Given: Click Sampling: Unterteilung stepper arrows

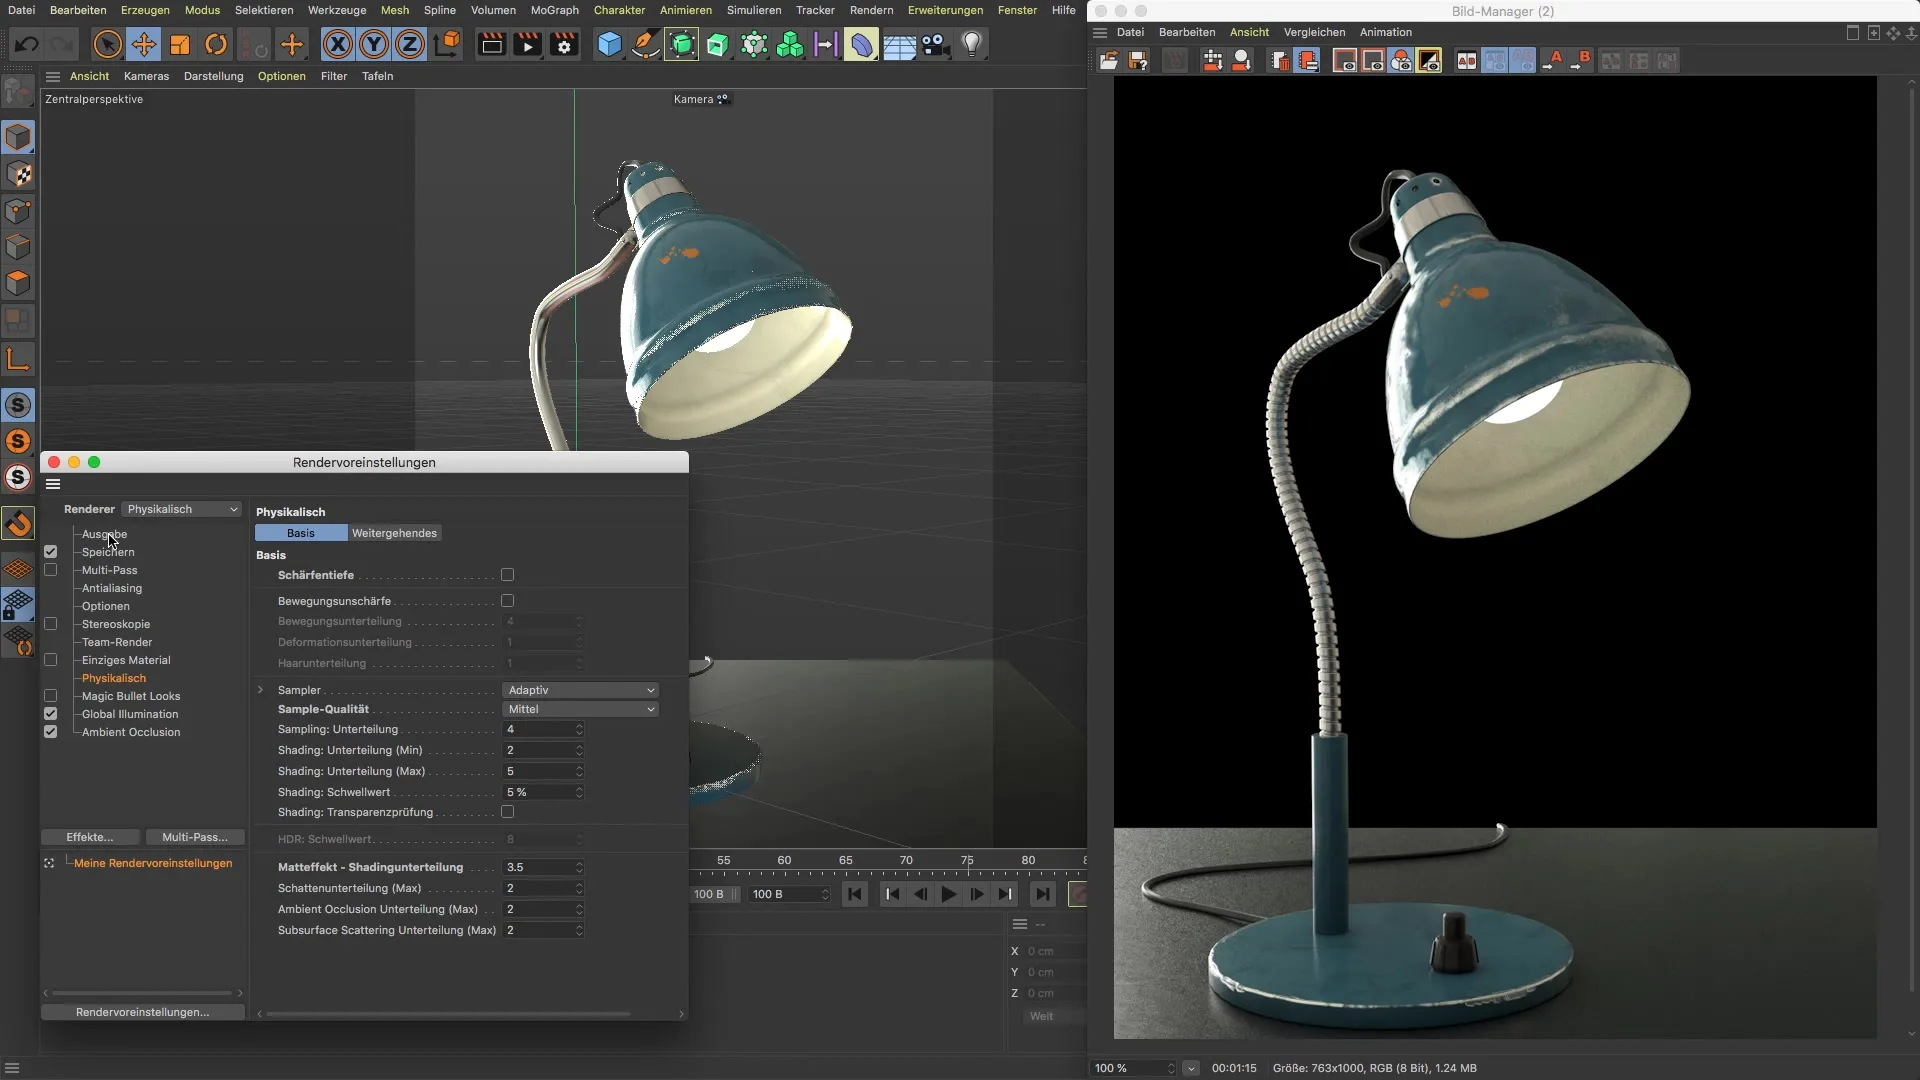Looking at the screenshot, I should pyautogui.click(x=579, y=729).
